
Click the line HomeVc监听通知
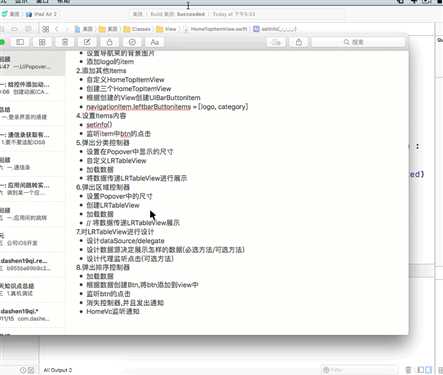pyautogui.click(x=113, y=312)
